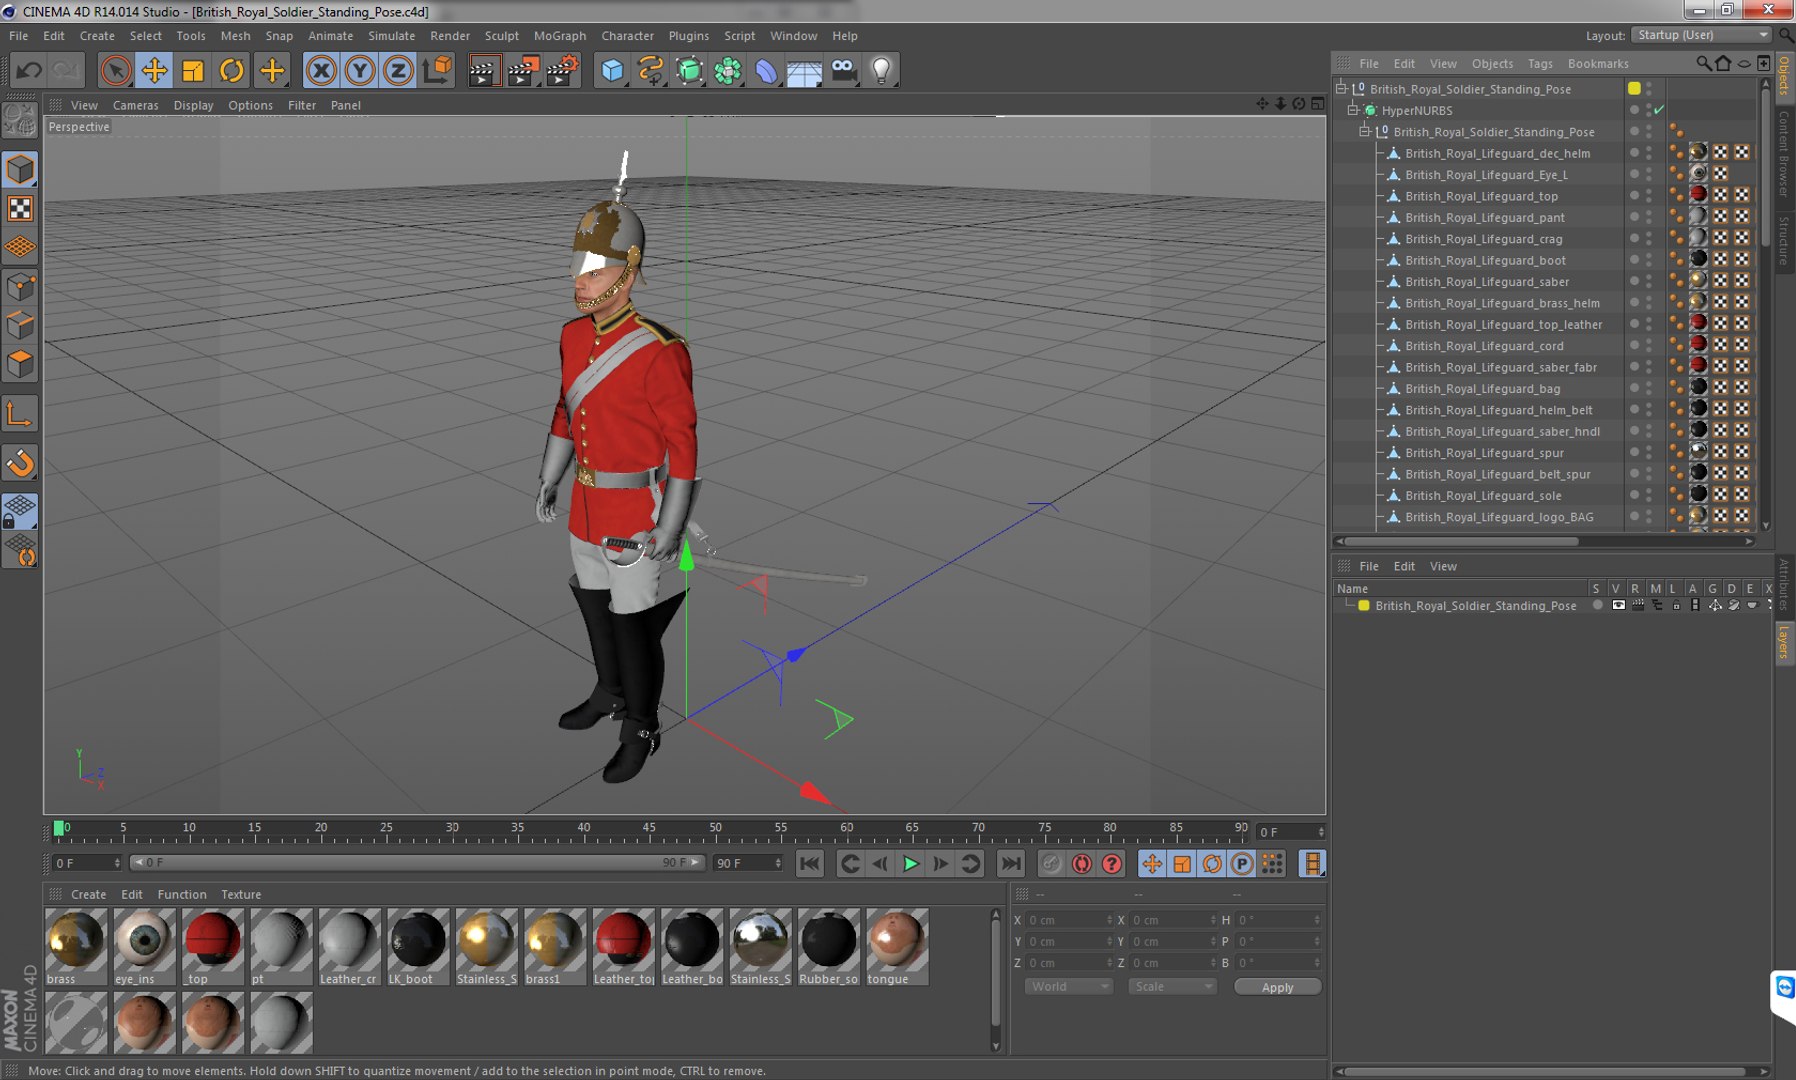Collapse the HyperNURBS tree node
1796x1080 pixels.
1353,110
